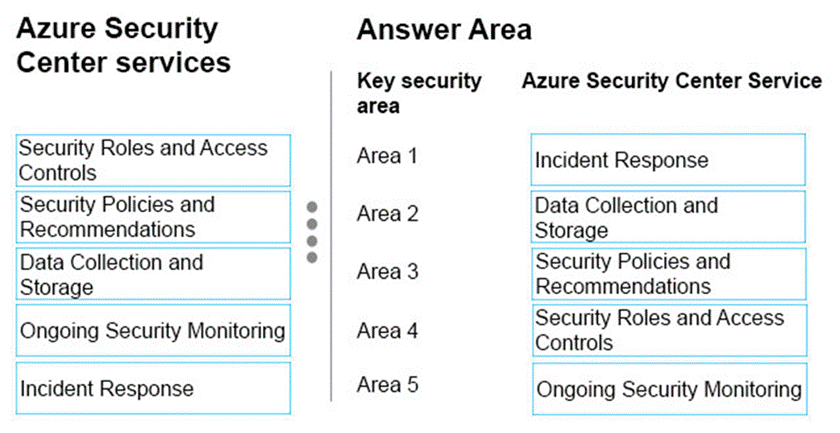840x433 pixels.
Task: Click Security Policies and Recommendations in the left services list
Action: [153, 217]
